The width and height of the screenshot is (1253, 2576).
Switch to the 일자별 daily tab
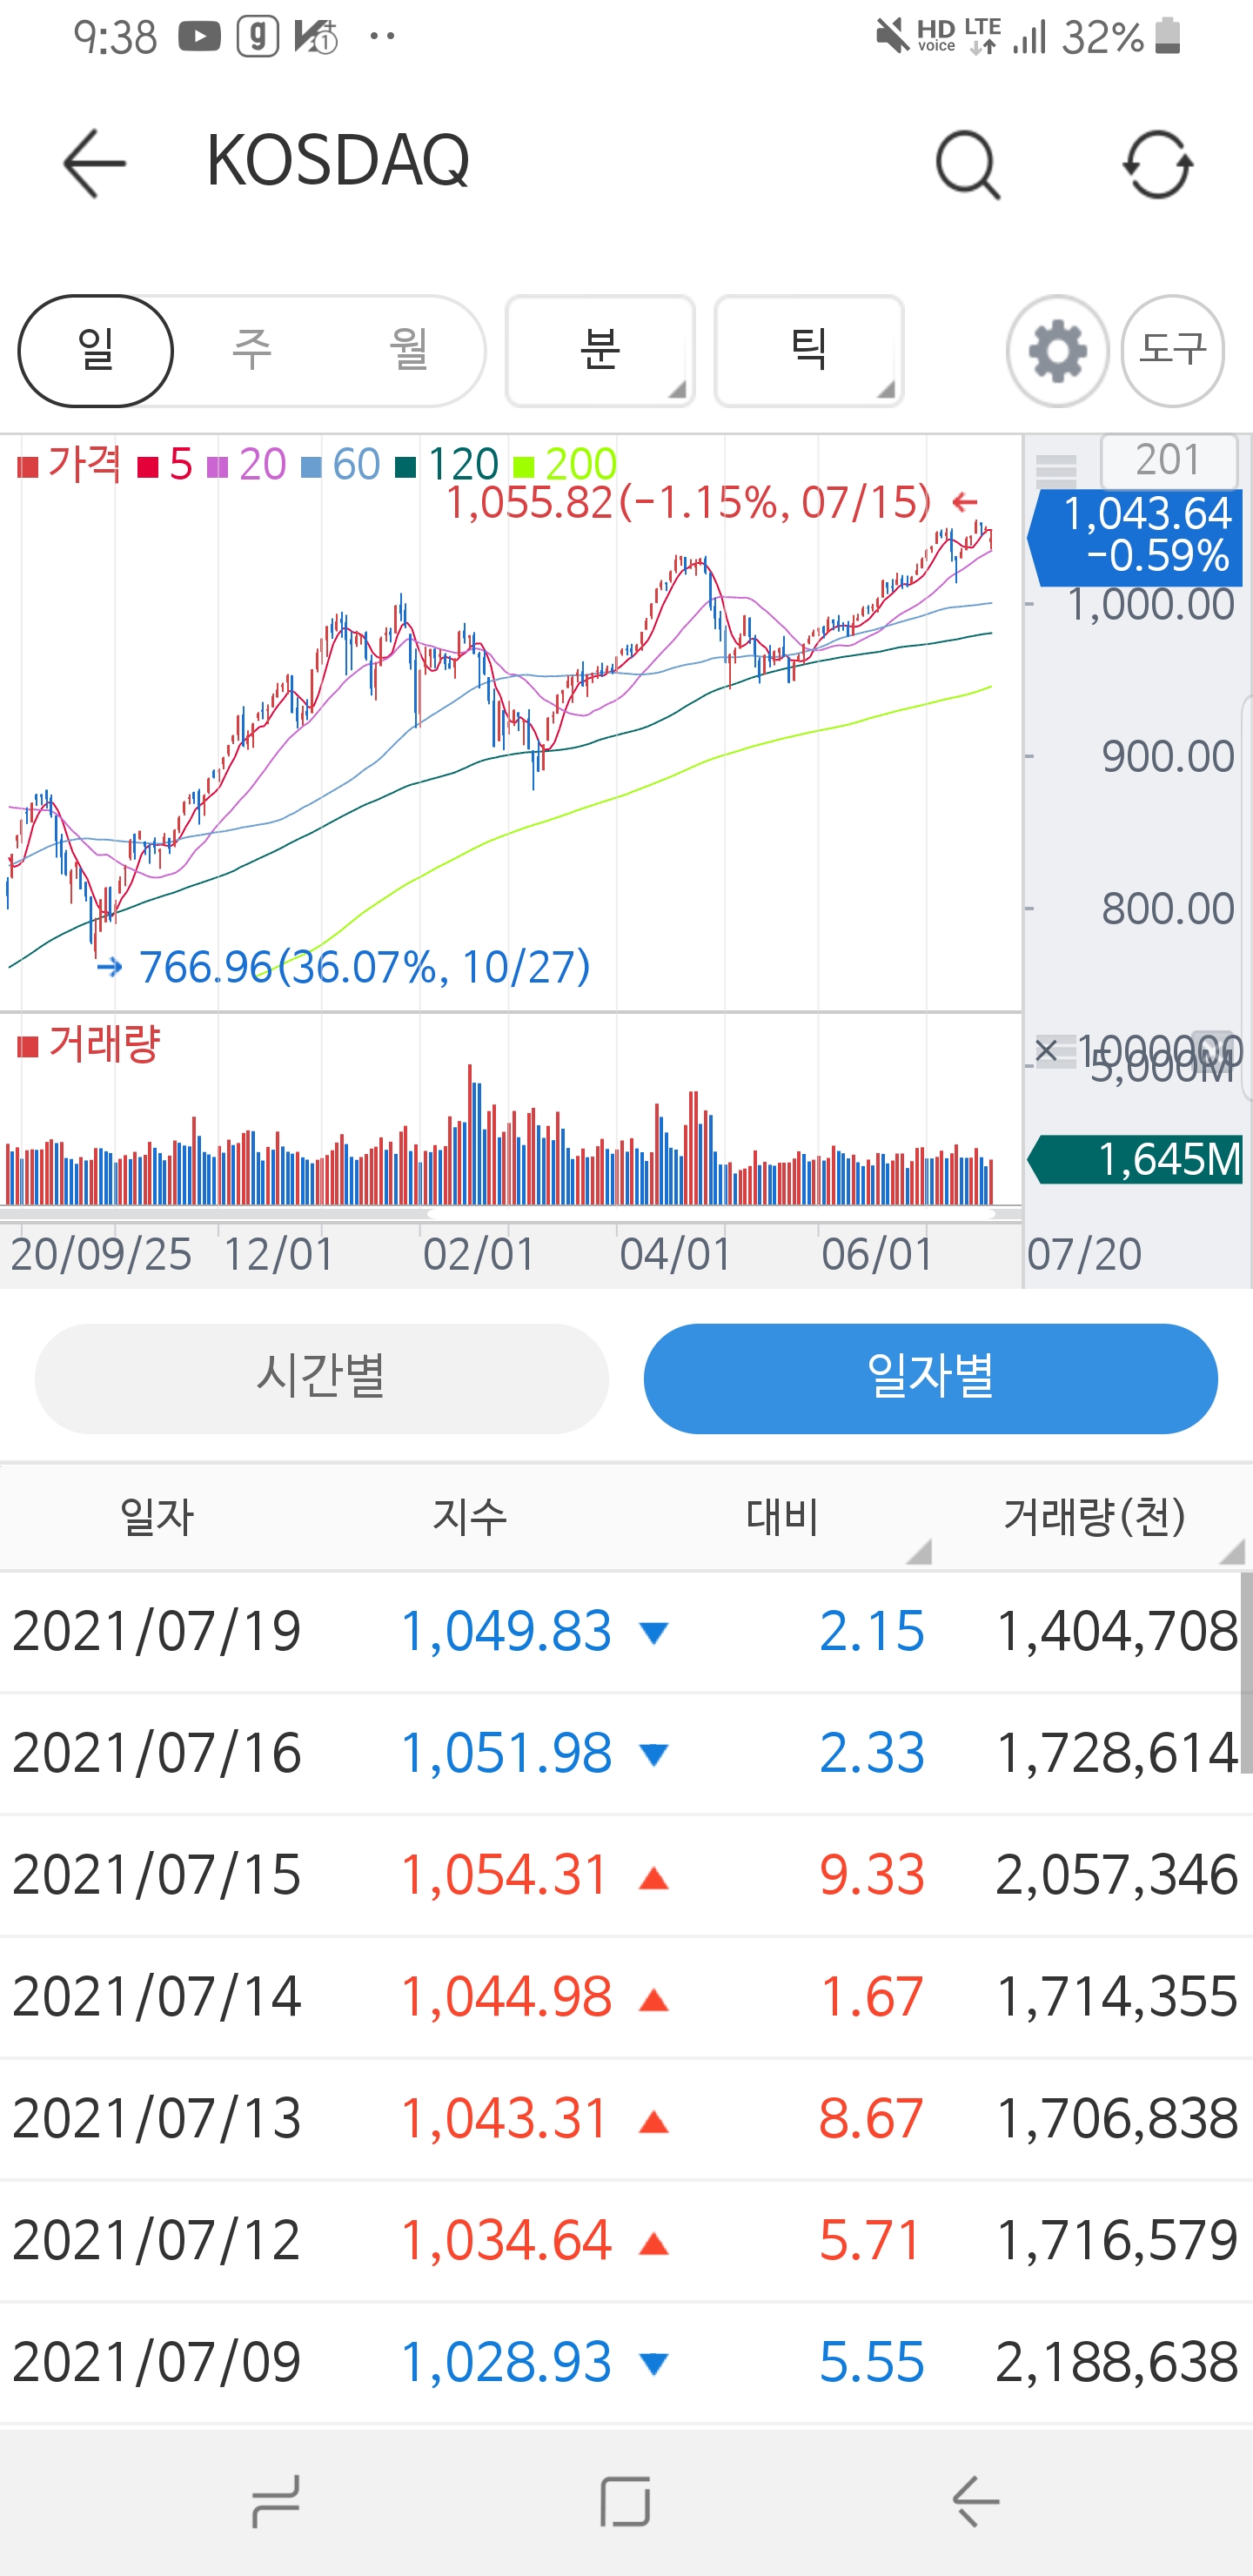coord(930,1378)
